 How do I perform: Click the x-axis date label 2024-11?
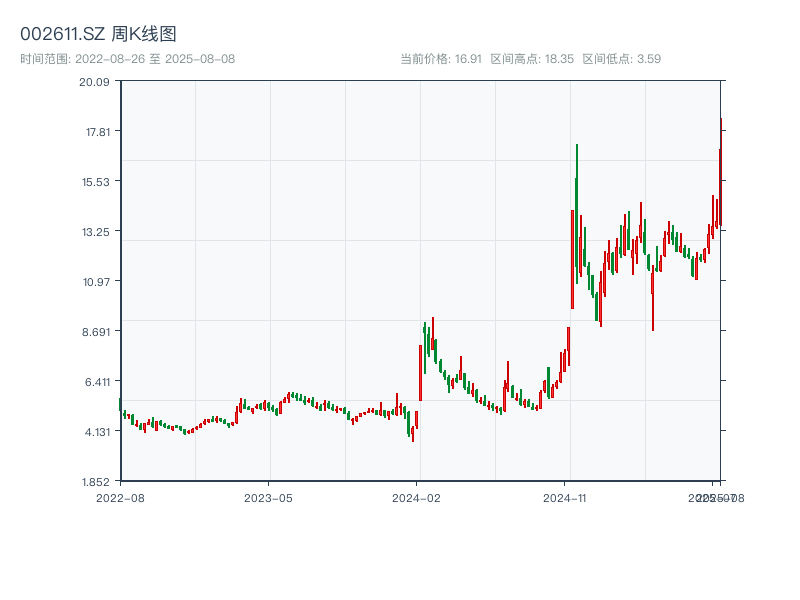pos(564,498)
